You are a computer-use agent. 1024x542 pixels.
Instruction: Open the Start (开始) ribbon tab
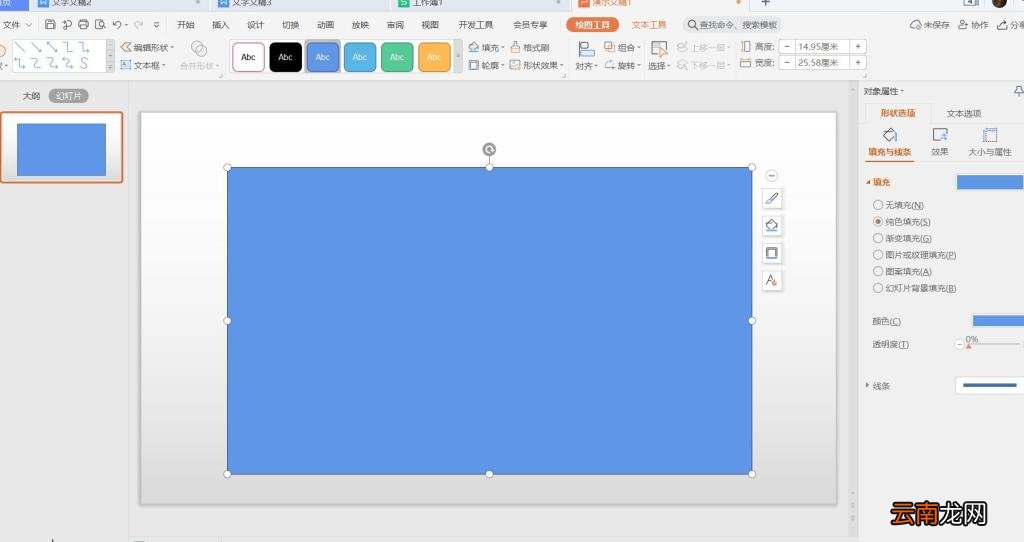point(186,25)
